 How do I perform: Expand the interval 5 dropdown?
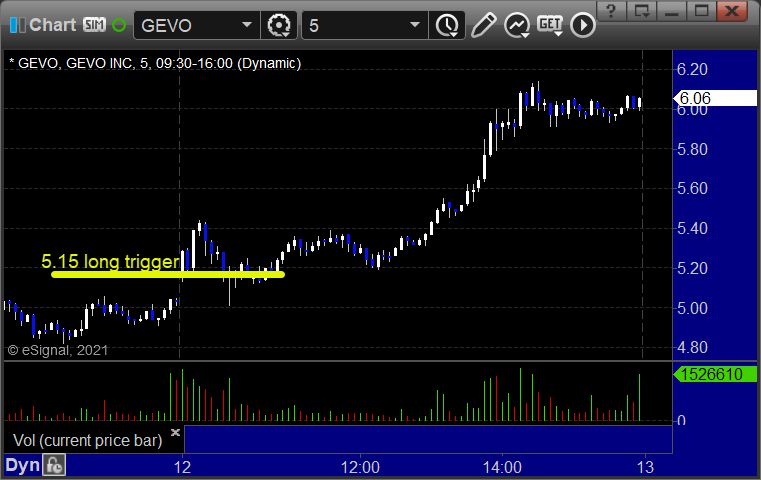(x=414, y=24)
